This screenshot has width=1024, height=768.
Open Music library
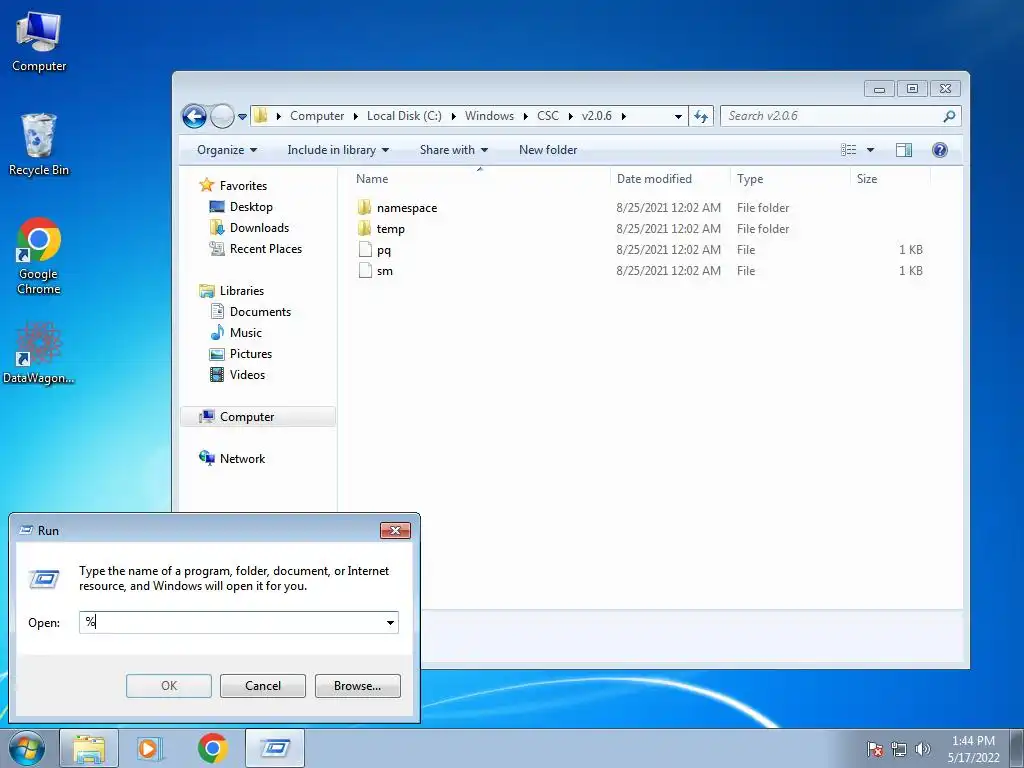click(x=236, y=332)
